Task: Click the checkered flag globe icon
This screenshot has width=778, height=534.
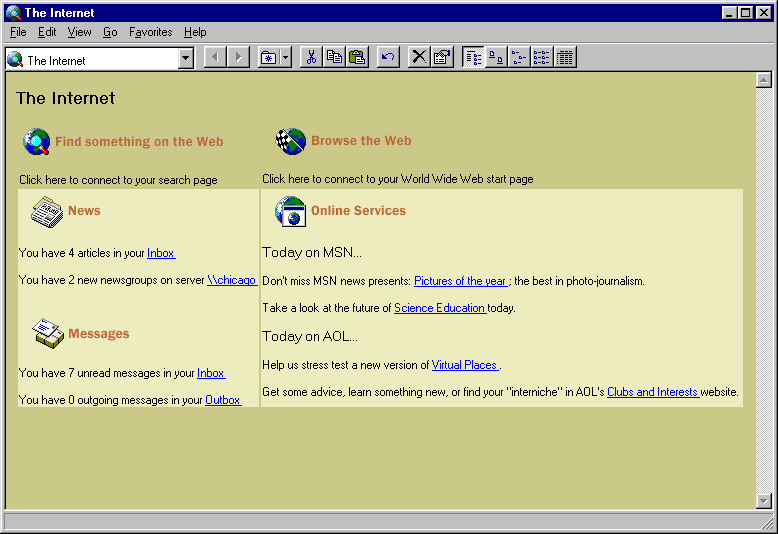Action: [x=291, y=141]
